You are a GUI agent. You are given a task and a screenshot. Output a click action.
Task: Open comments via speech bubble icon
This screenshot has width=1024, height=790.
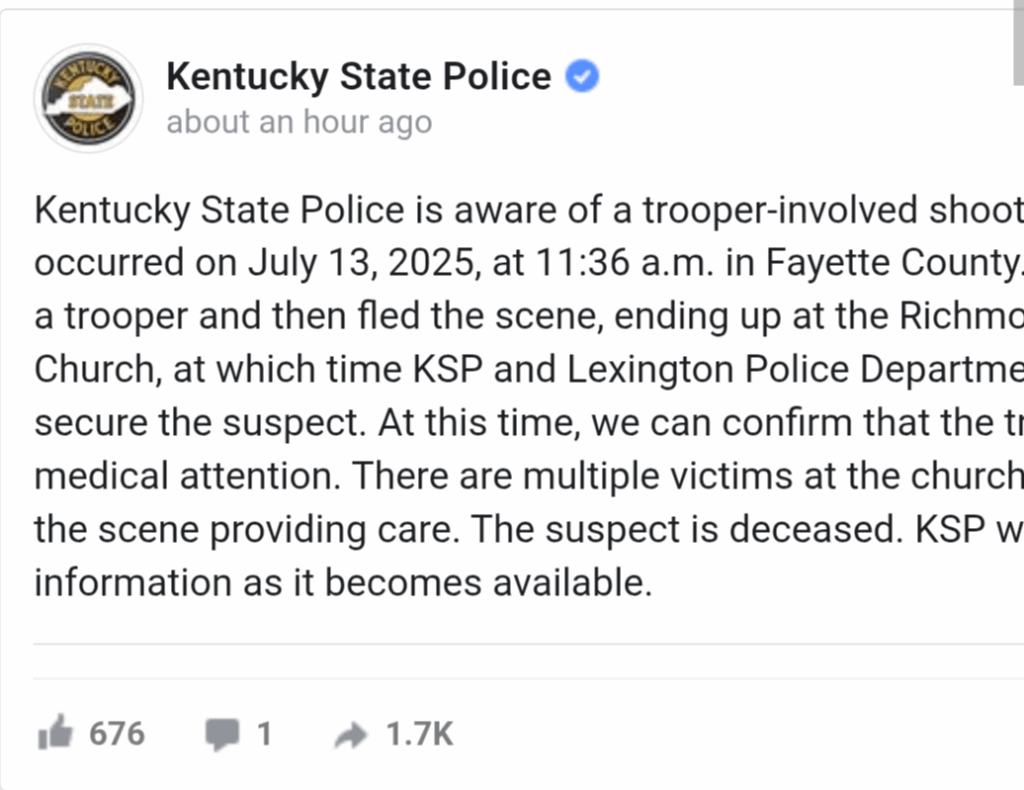click(x=222, y=735)
